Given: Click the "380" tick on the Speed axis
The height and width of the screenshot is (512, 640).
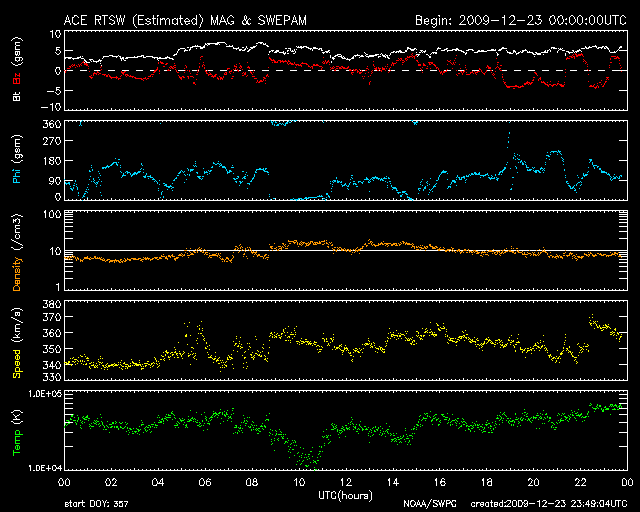Looking at the screenshot, I should tap(52, 304).
